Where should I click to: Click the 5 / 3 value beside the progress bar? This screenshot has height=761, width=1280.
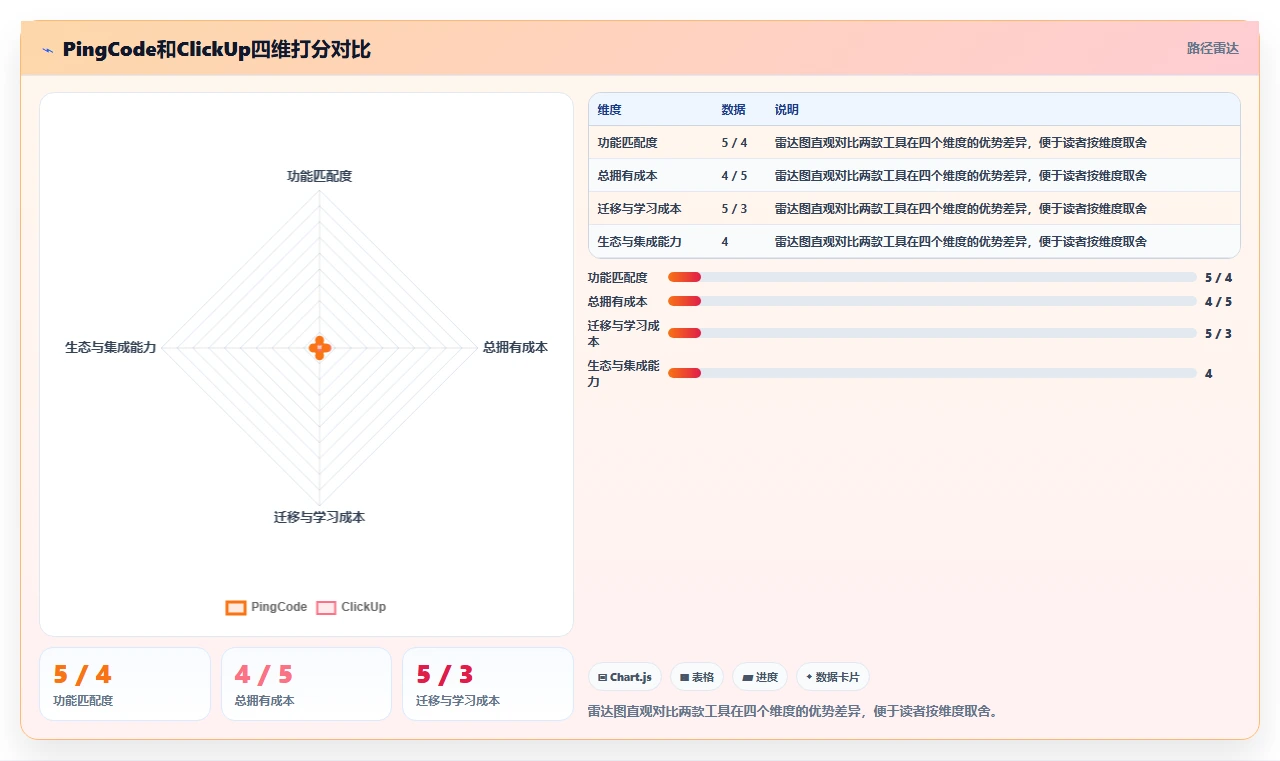coord(1218,334)
